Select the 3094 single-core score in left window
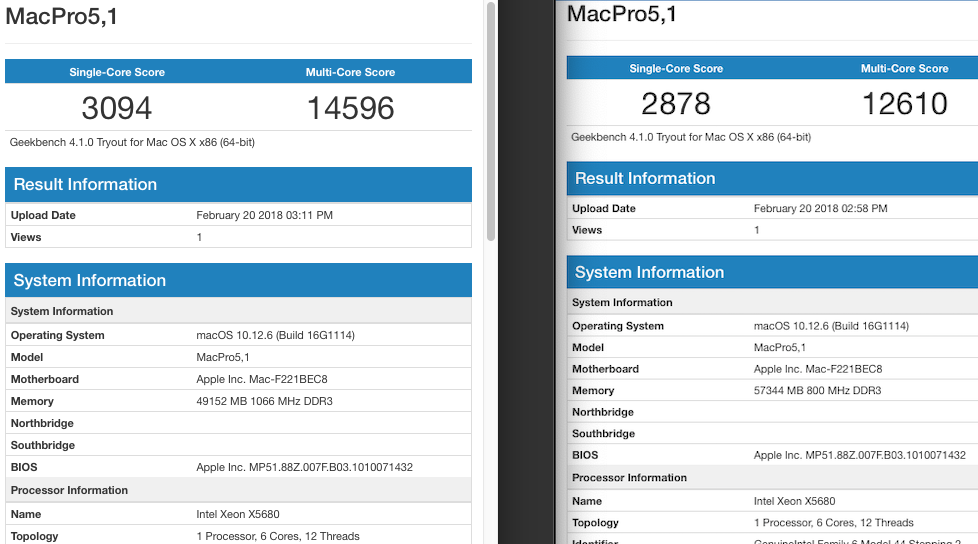 click(x=117, y=108)
